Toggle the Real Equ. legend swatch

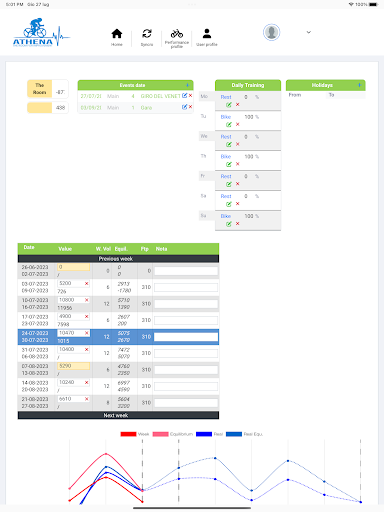click(234, 434)
